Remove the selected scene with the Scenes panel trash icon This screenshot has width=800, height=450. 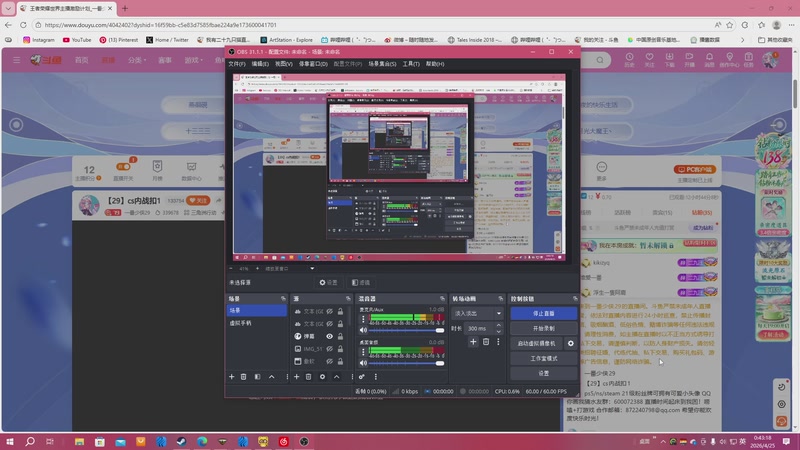244,377
